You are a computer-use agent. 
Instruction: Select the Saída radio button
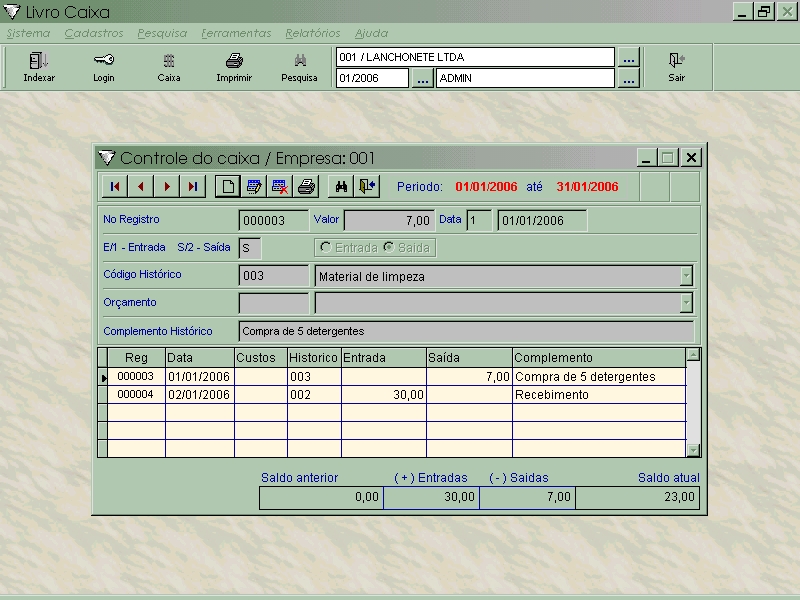389,247
